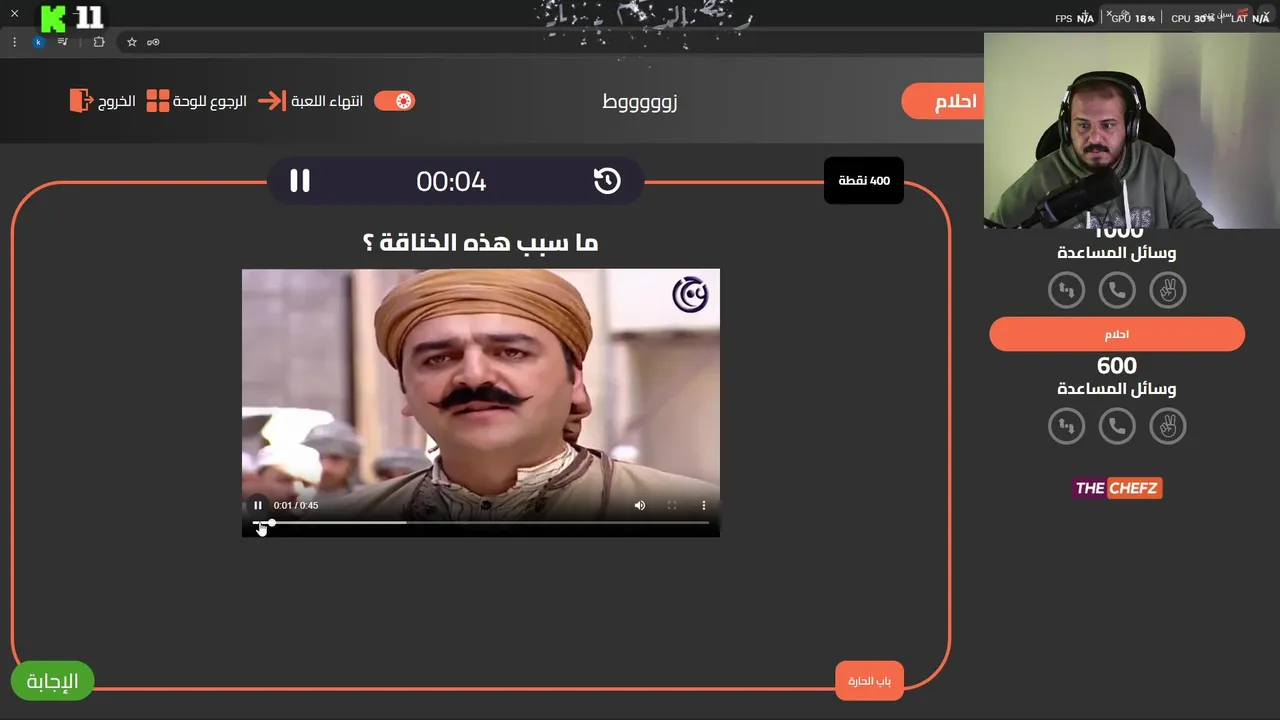Image resolution: width=1280 pixels, height=720 pixels.
Task: Click the streamer webcam feed
Action: coord(1132,131)
